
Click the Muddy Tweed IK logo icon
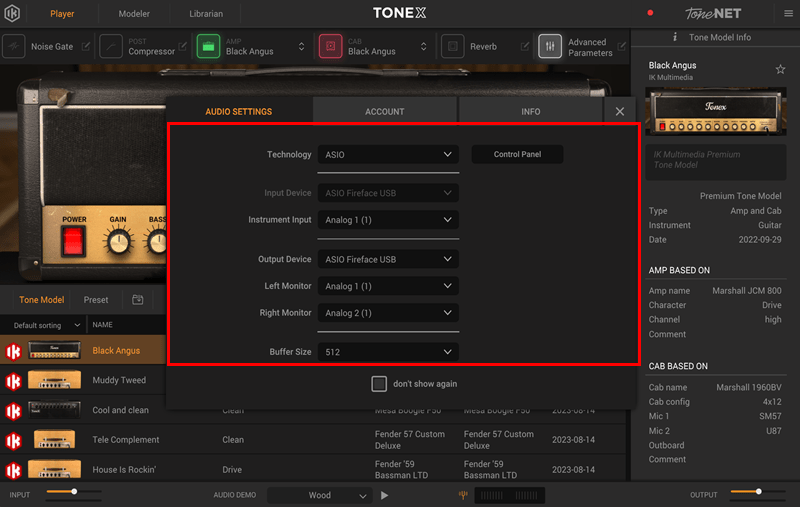point(13,381)
